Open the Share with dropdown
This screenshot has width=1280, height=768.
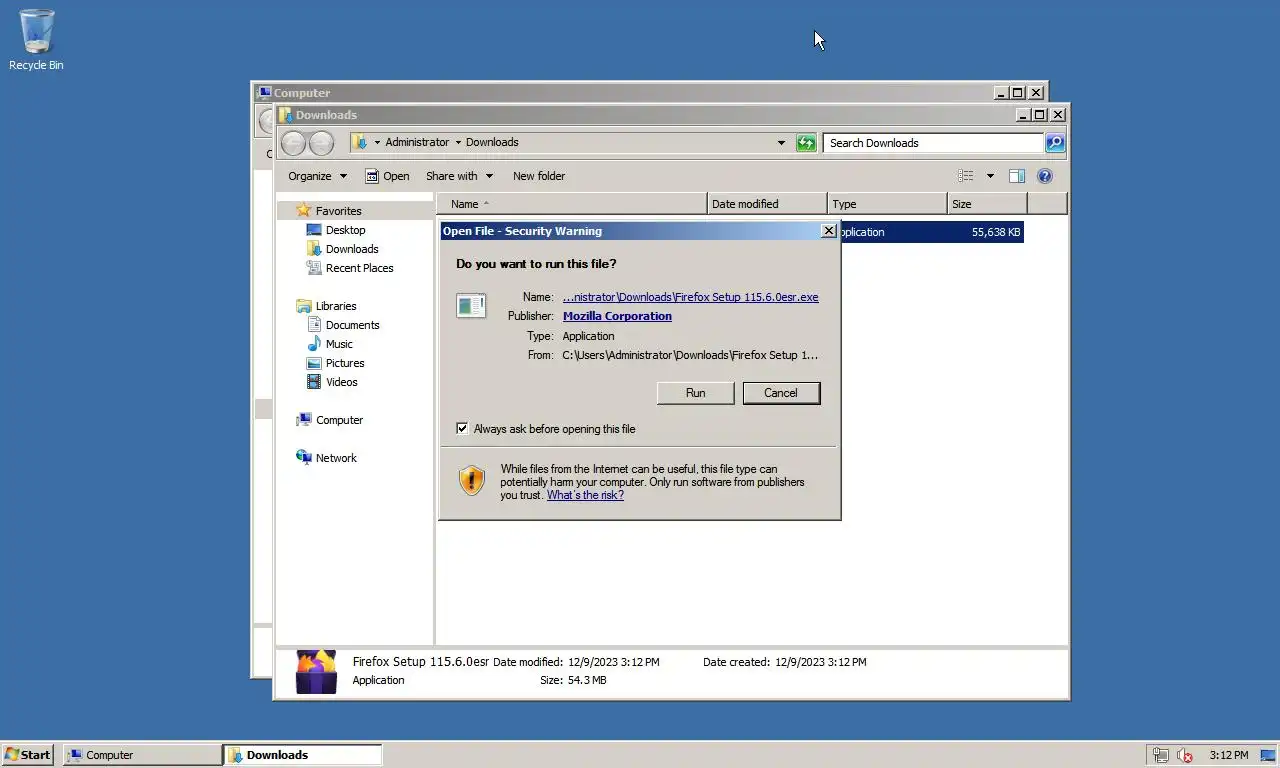click(459, 176)
